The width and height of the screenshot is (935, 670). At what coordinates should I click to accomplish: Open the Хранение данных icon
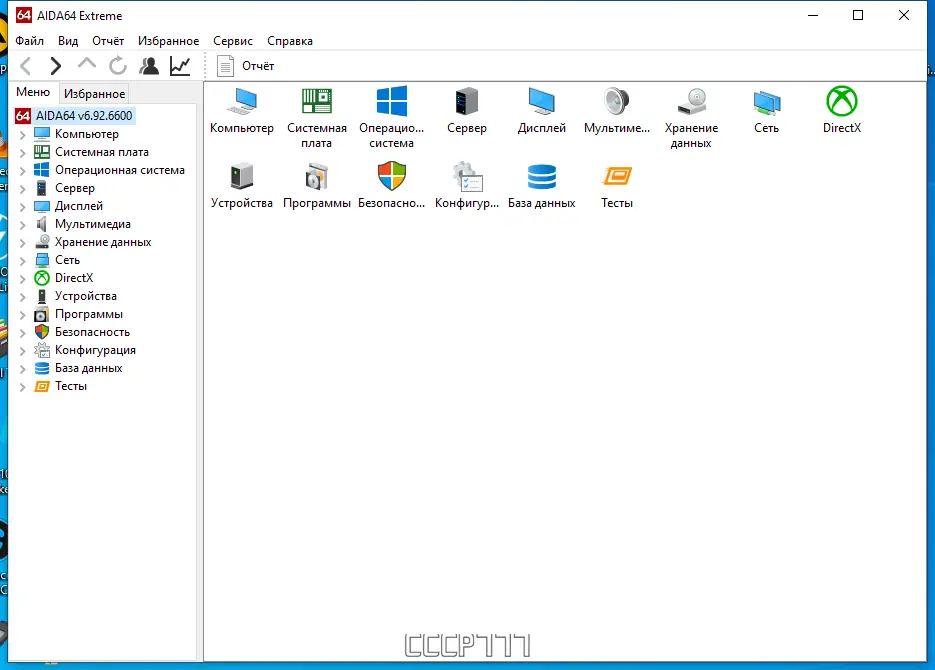coord(691,105)
